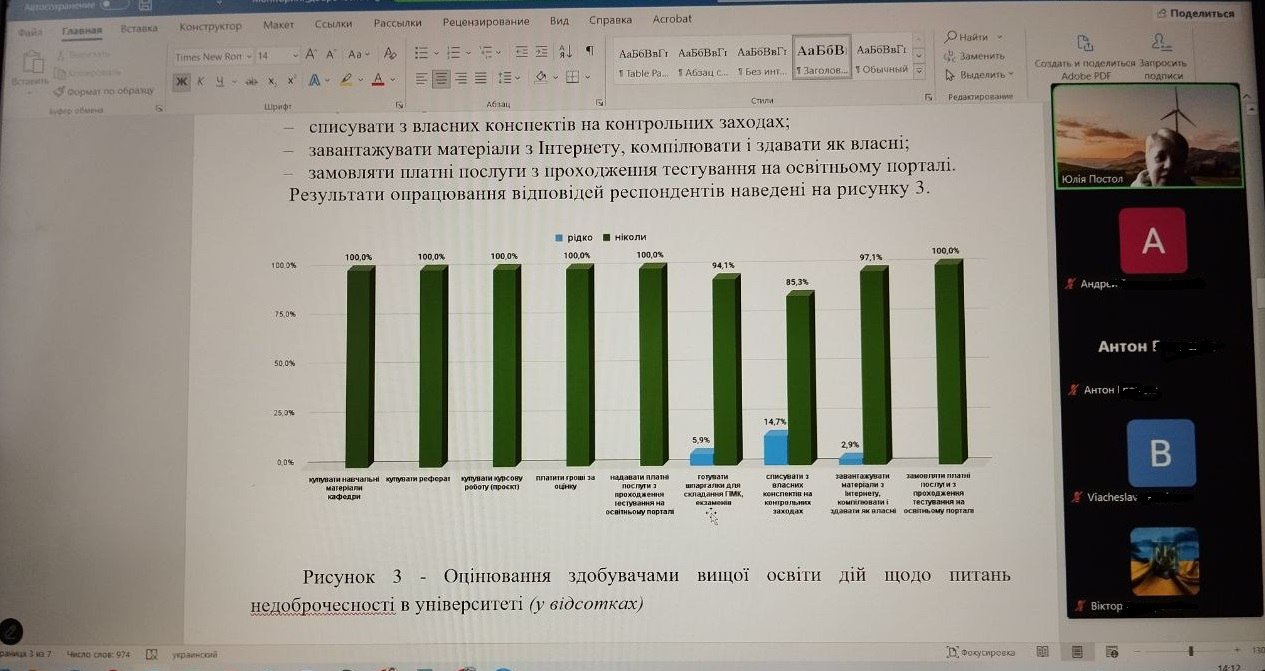Open line spacing options
The width and height of the screenshot is (1265, 671).
505,78
